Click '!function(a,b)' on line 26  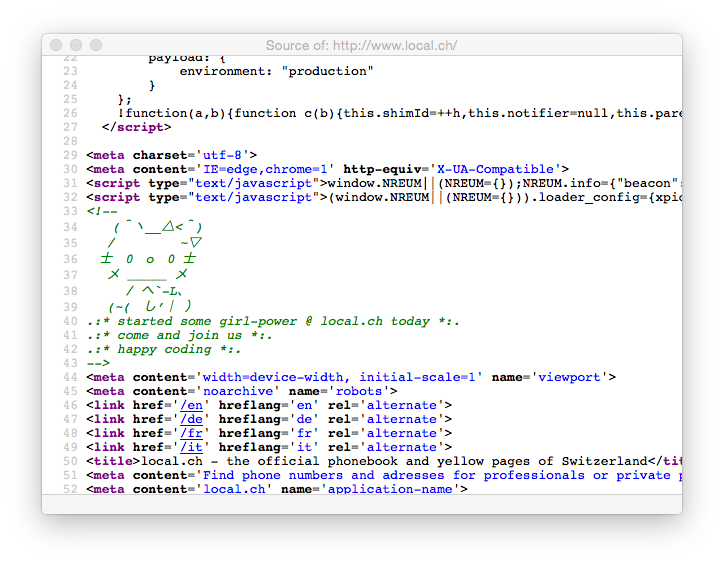click(172, 113)
